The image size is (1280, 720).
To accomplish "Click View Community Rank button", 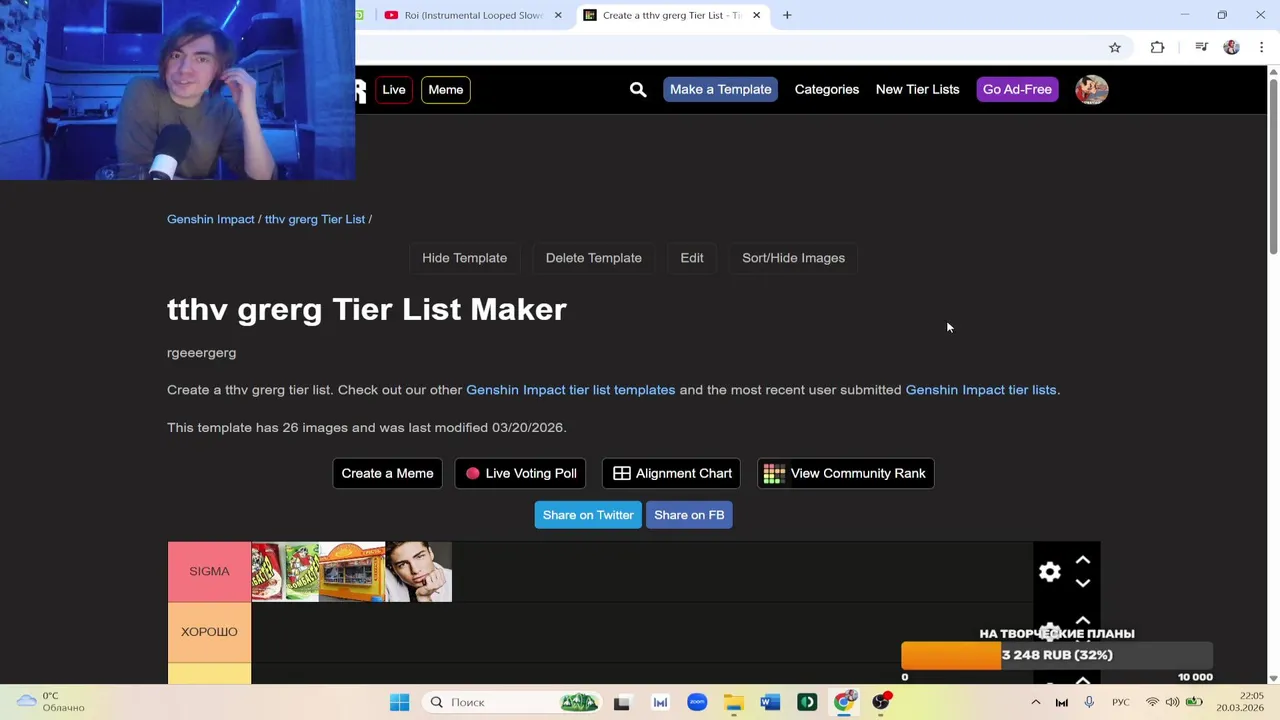I will (x=846, y=473).
